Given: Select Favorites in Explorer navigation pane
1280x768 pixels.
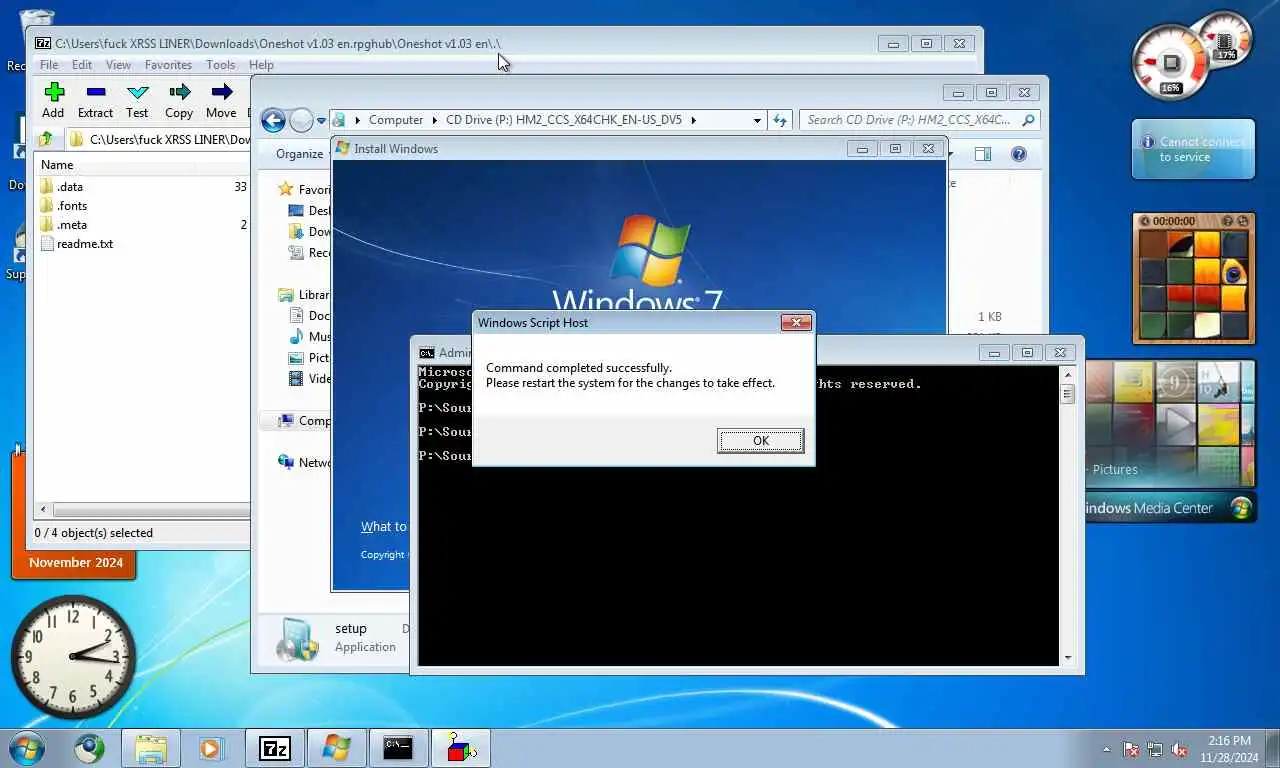Looking at the screenshot, I should (x=305, y=190).
